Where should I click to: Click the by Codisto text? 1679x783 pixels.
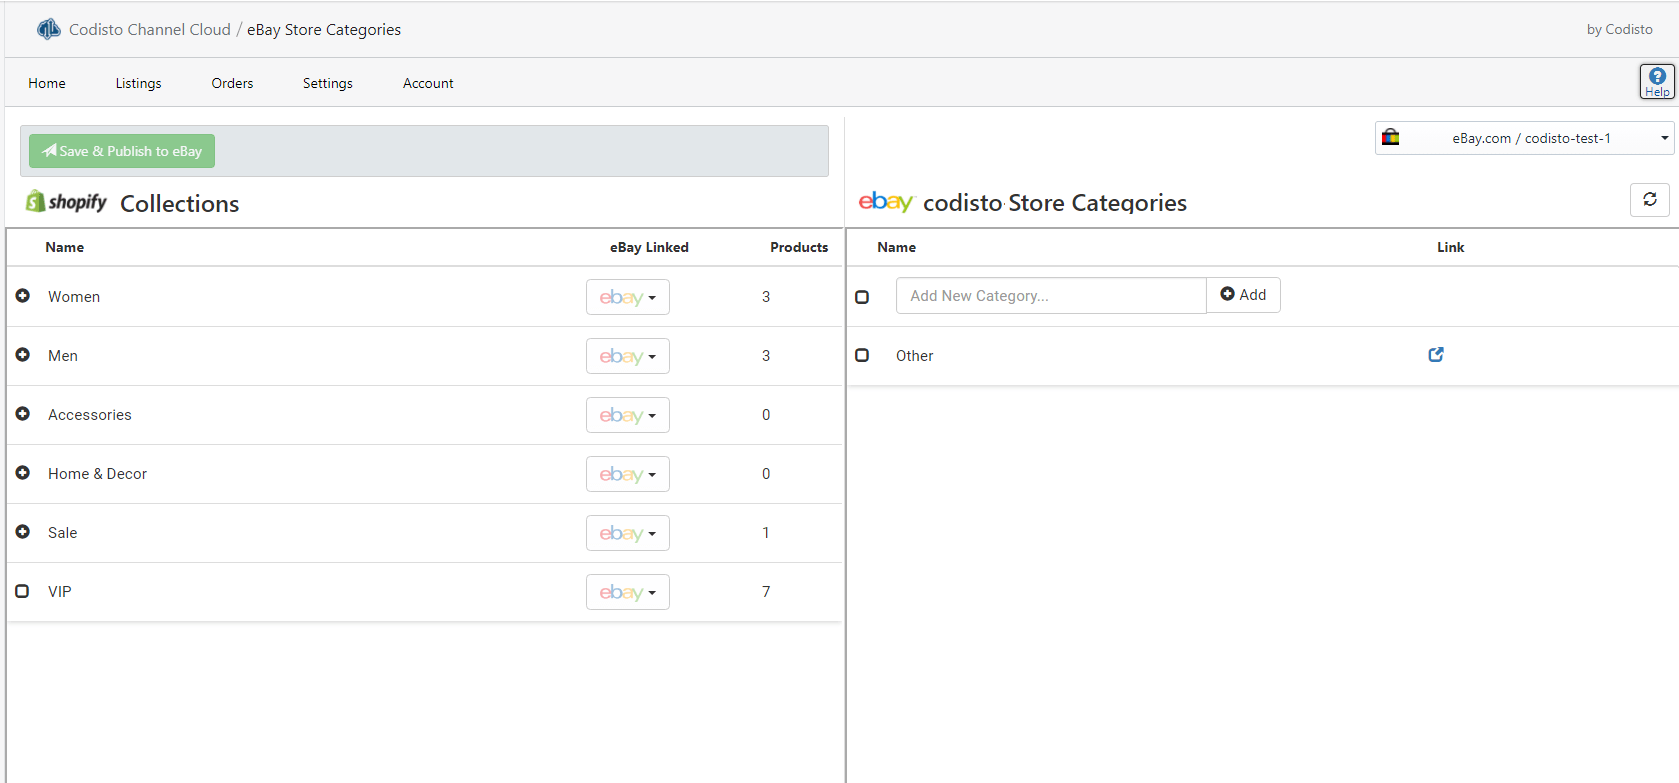(1620, 29)
